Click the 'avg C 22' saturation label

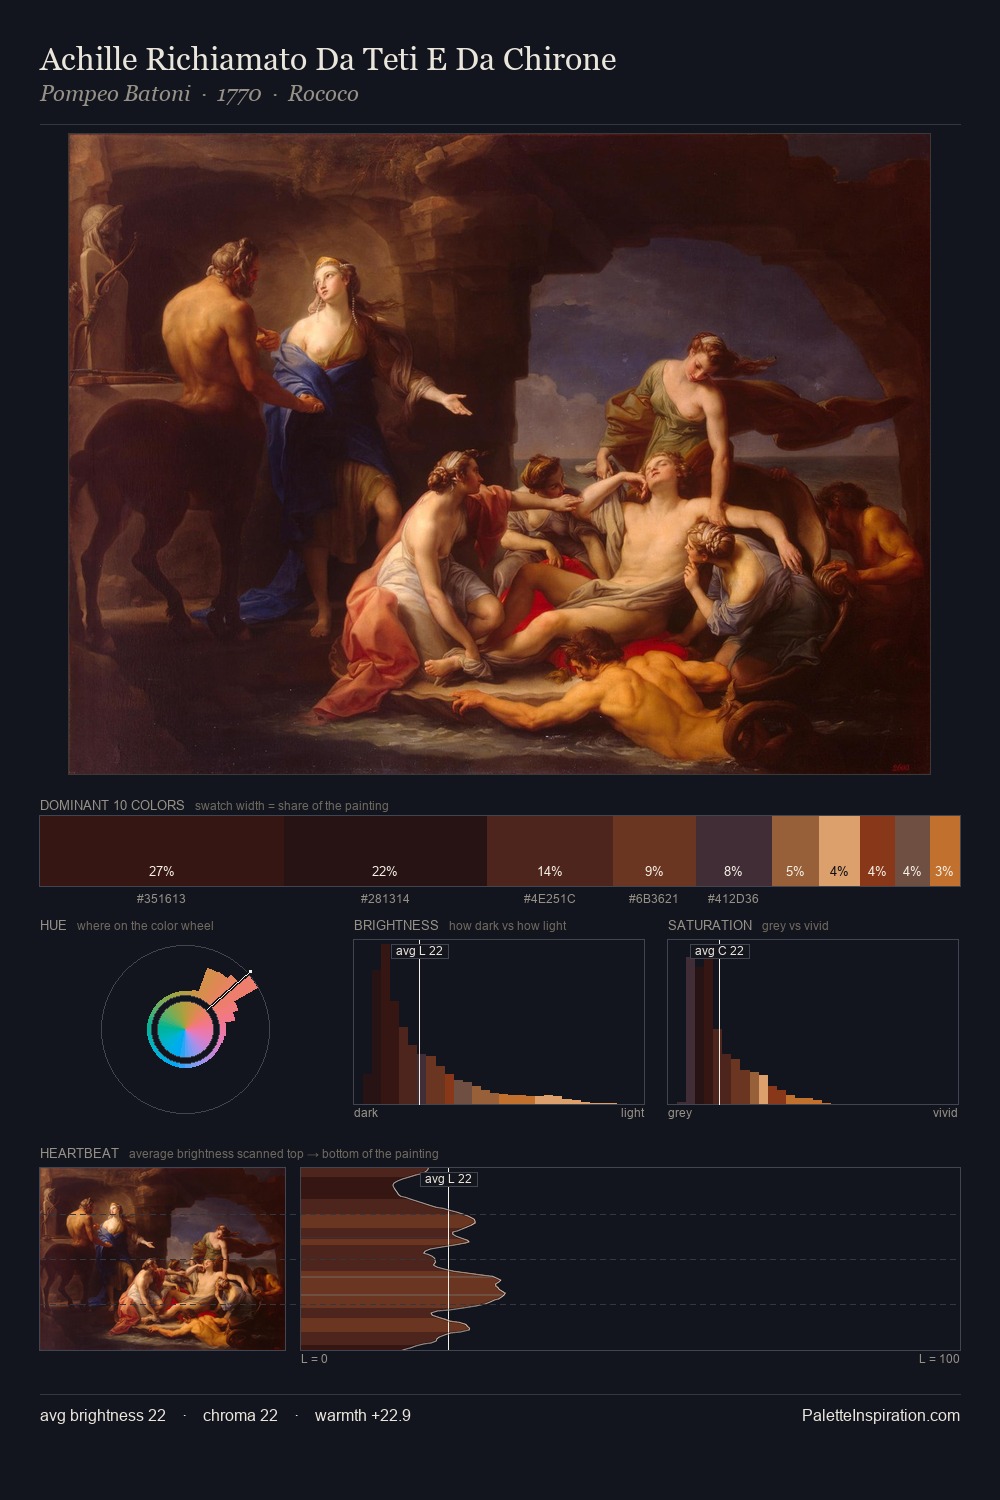click(719, 951)
